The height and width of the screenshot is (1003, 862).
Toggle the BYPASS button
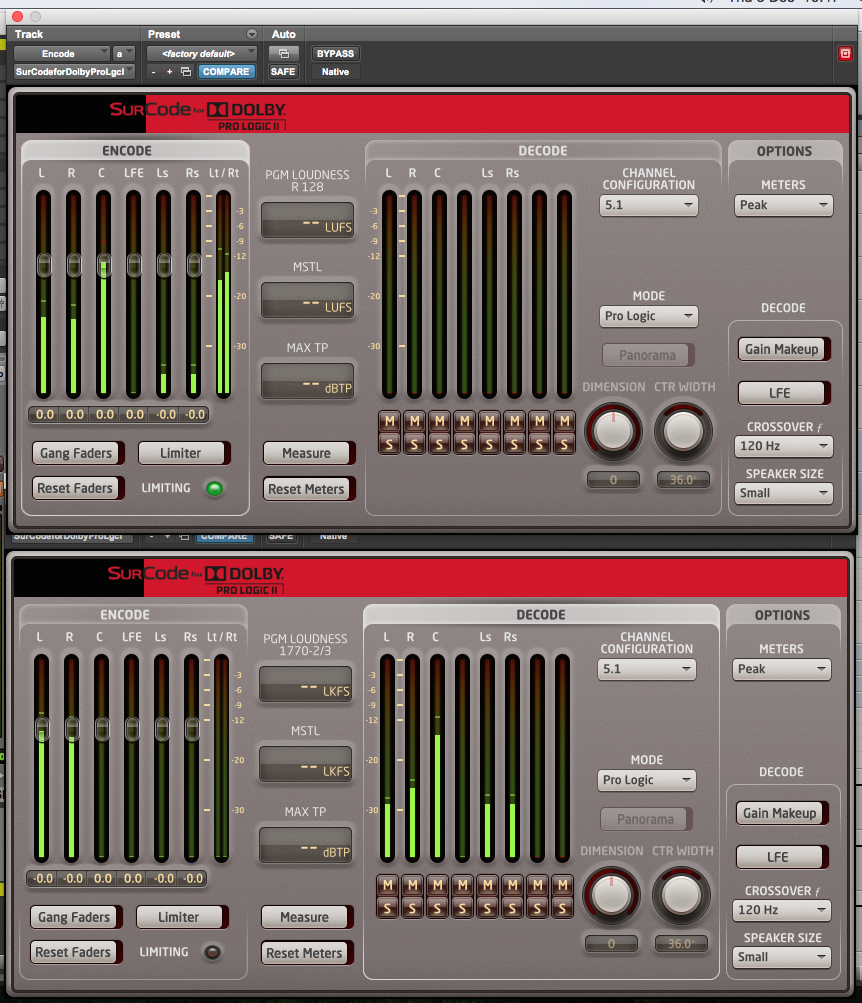(x=335, y=54)
